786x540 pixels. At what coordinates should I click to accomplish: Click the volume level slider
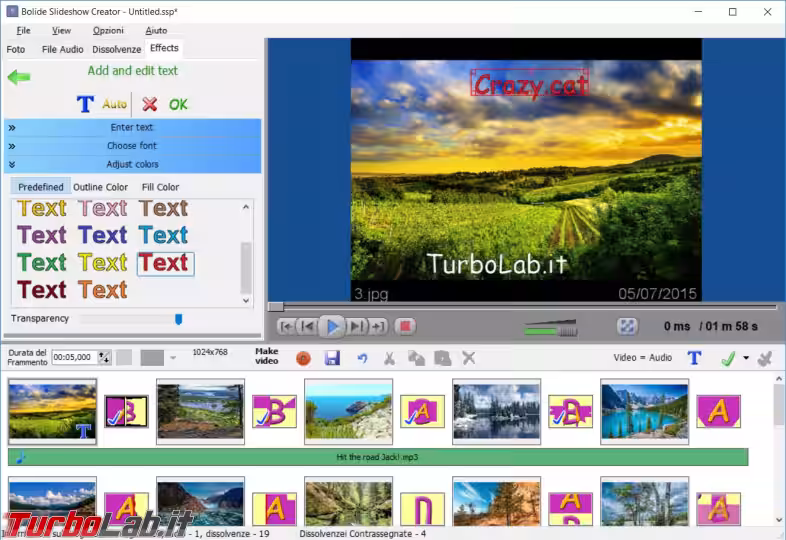pos(550,328)
